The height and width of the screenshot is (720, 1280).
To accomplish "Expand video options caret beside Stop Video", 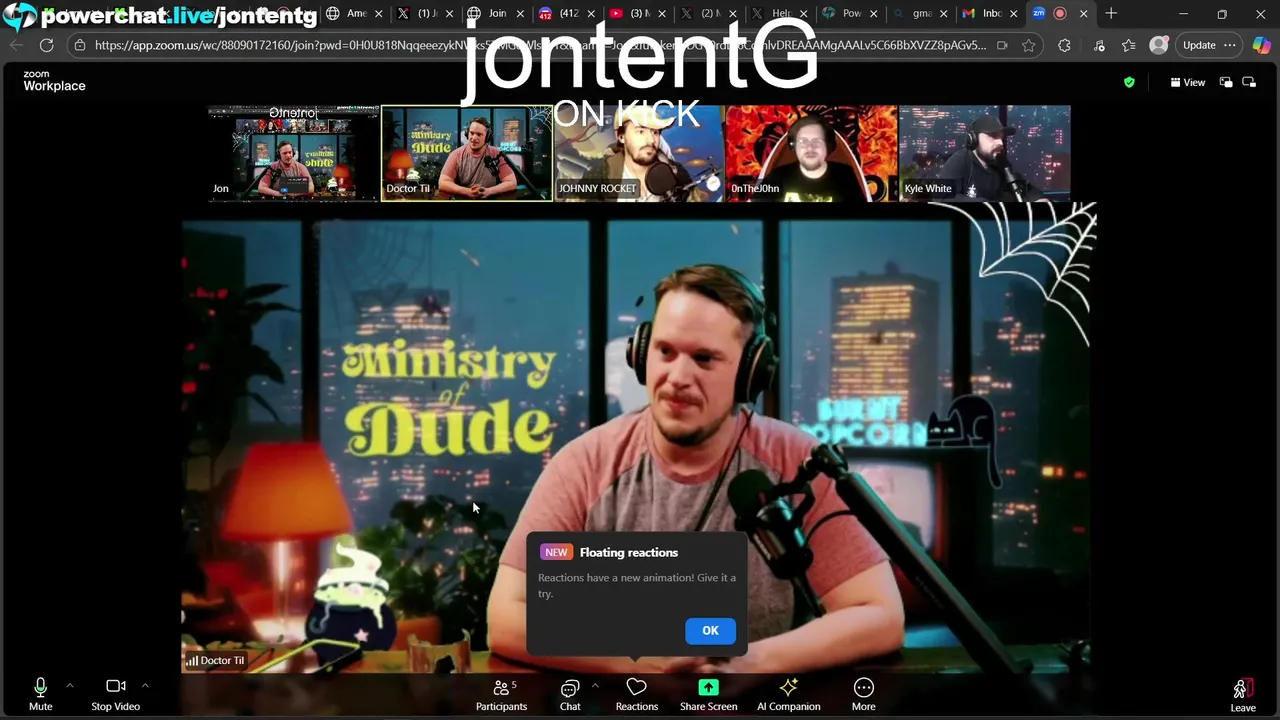I will coord(145,686).
